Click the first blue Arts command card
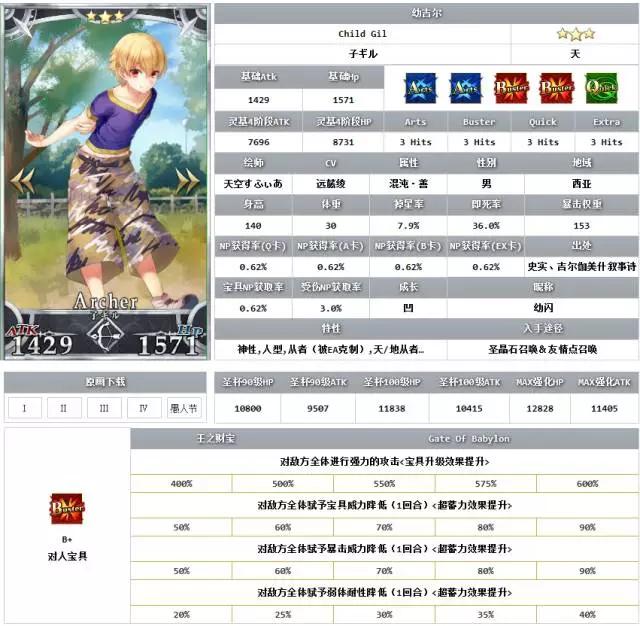640x626 pixels. (421, 88)
